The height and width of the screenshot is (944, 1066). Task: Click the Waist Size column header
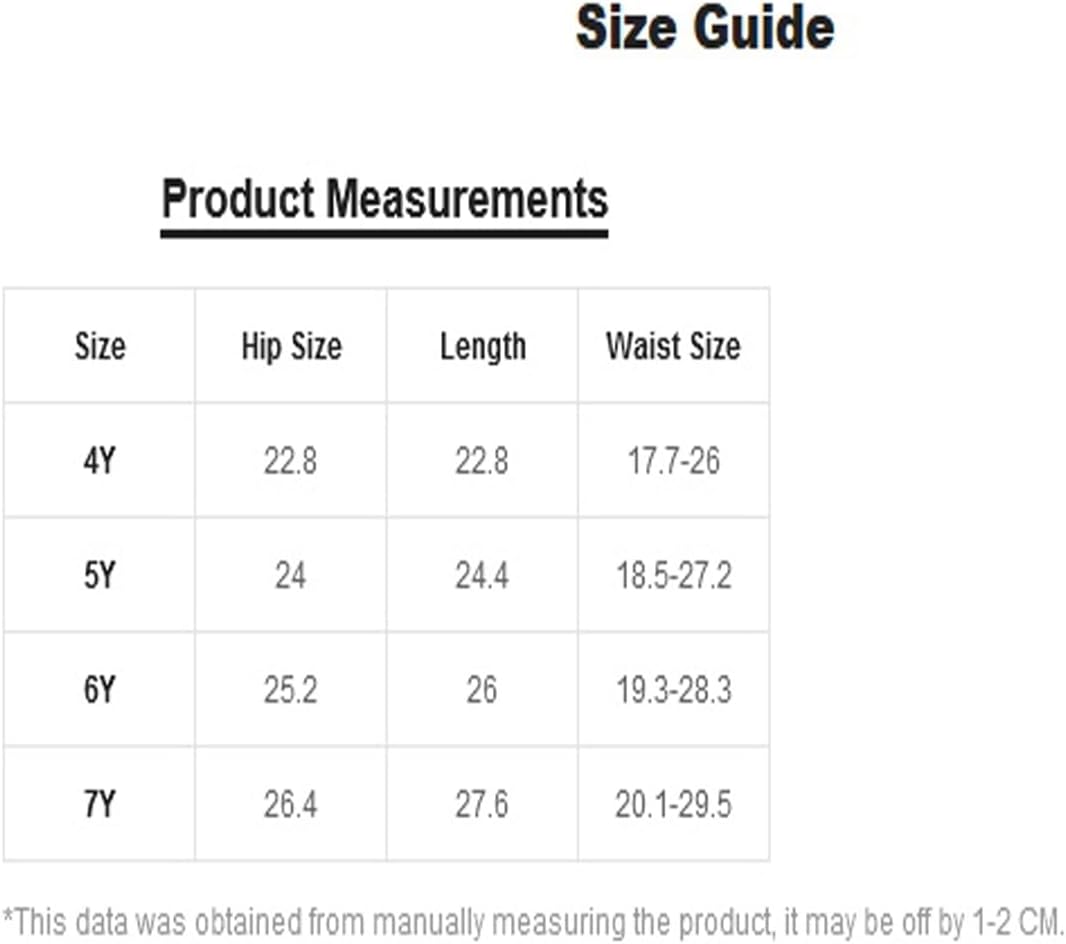tap(674, 346)
